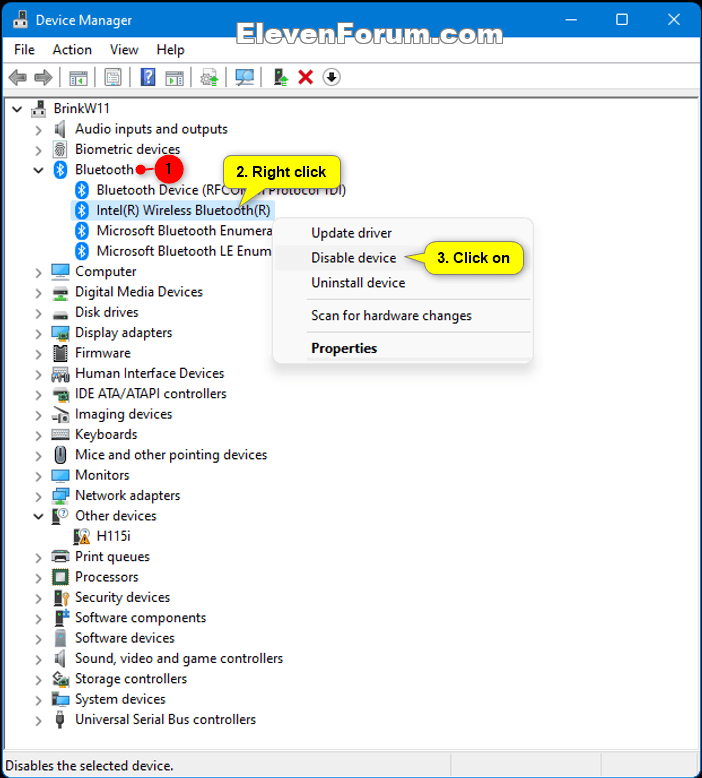
Task: Click the Firmware chip icon
Action: click(x=60, y=353)
